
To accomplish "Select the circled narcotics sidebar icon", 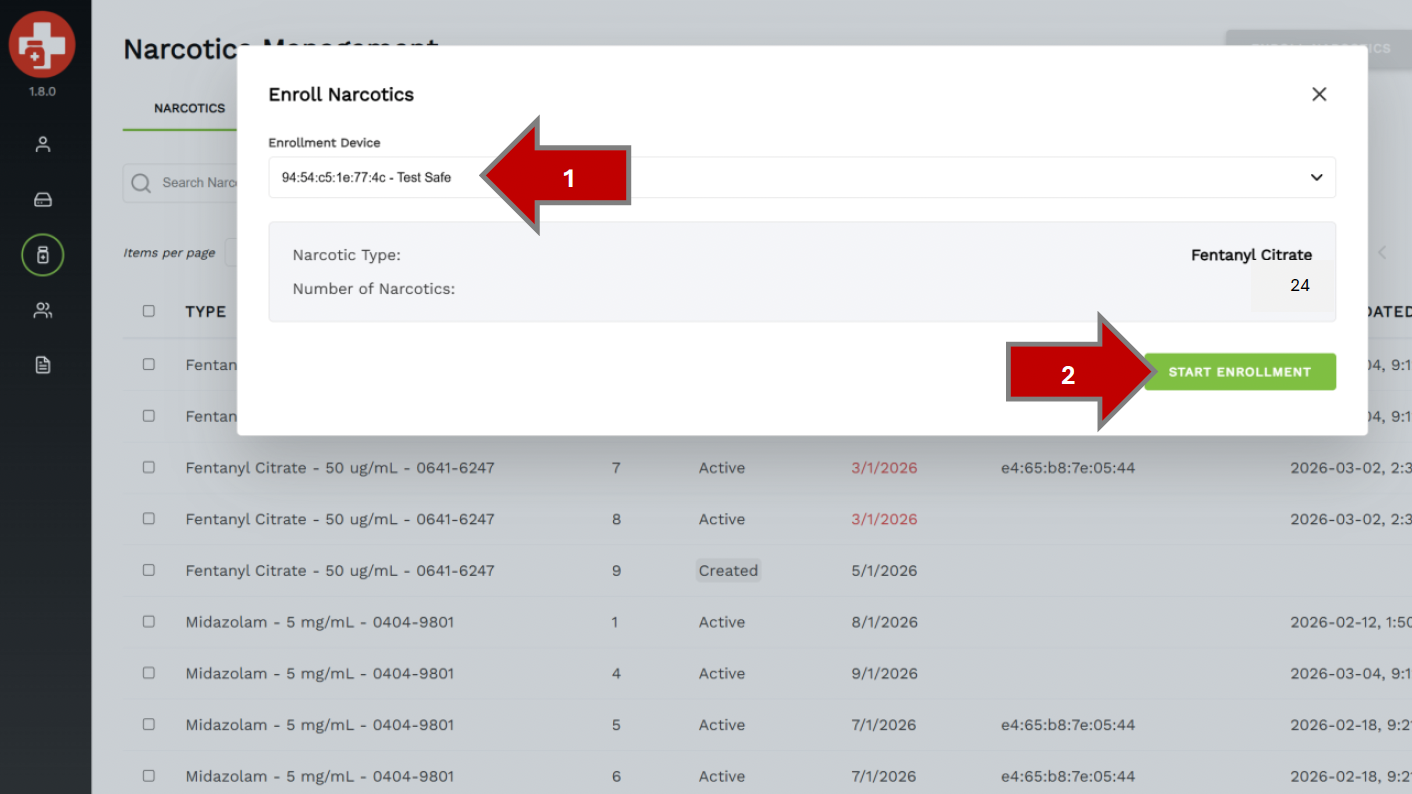I will tap(43, 256).
